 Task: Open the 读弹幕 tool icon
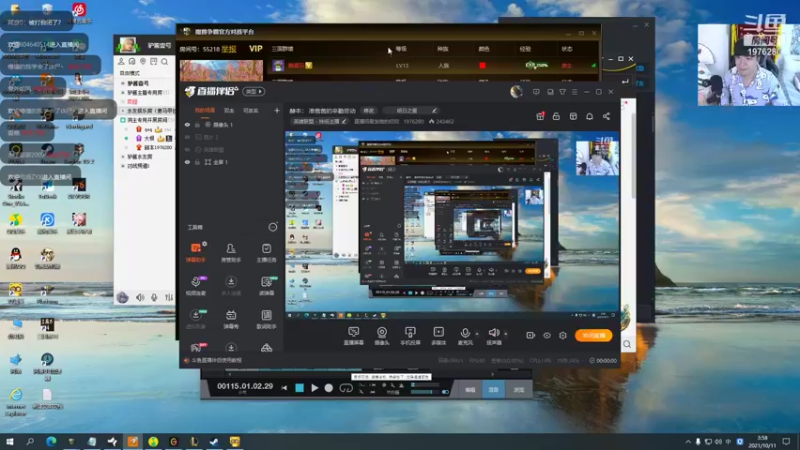pyautogui.click(x=266, y=286)
